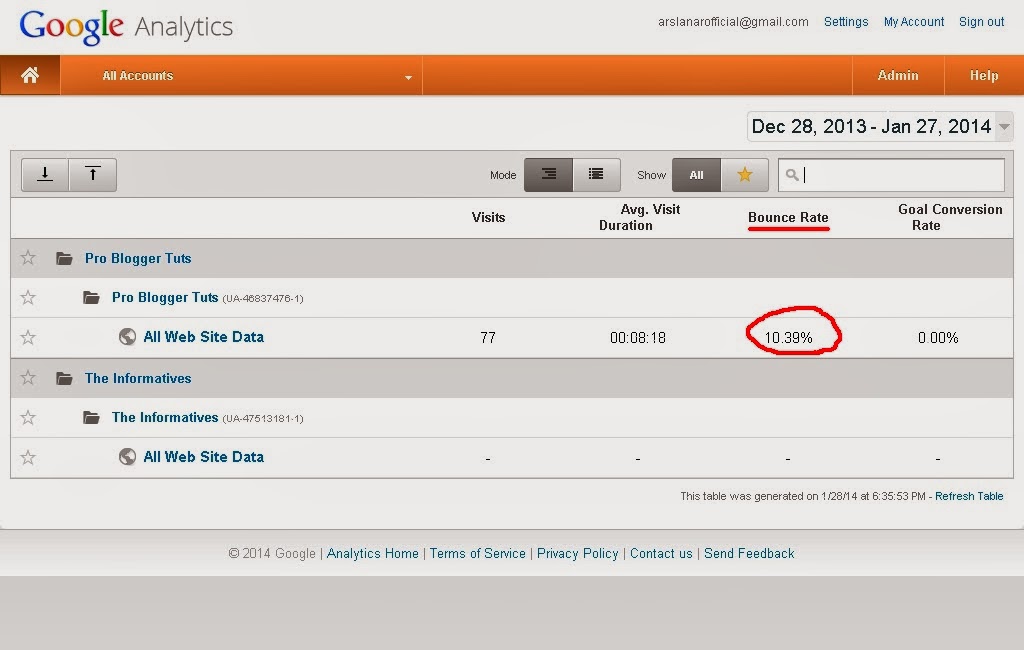The image size is (1024, 650).
Task: Open All Web Site Data for Pro Blogger Tuts
Action: (203, 337)
